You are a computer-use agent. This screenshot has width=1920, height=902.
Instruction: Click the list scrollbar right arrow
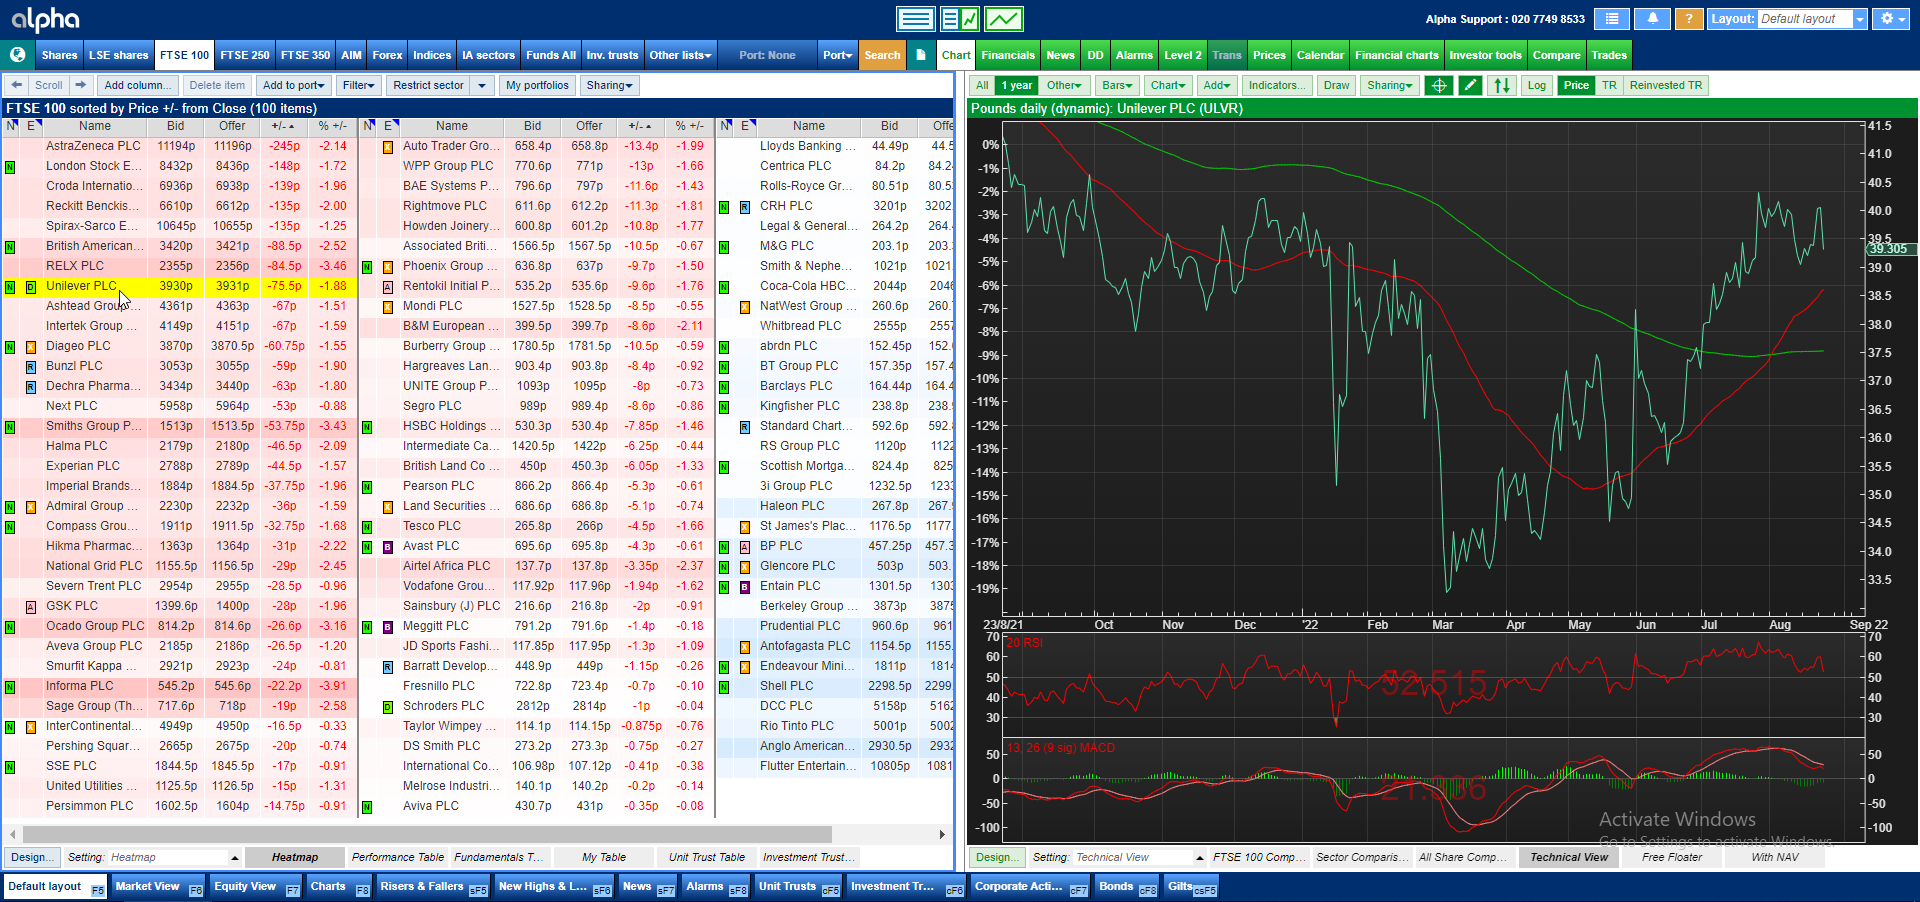[x=942, y=834]
